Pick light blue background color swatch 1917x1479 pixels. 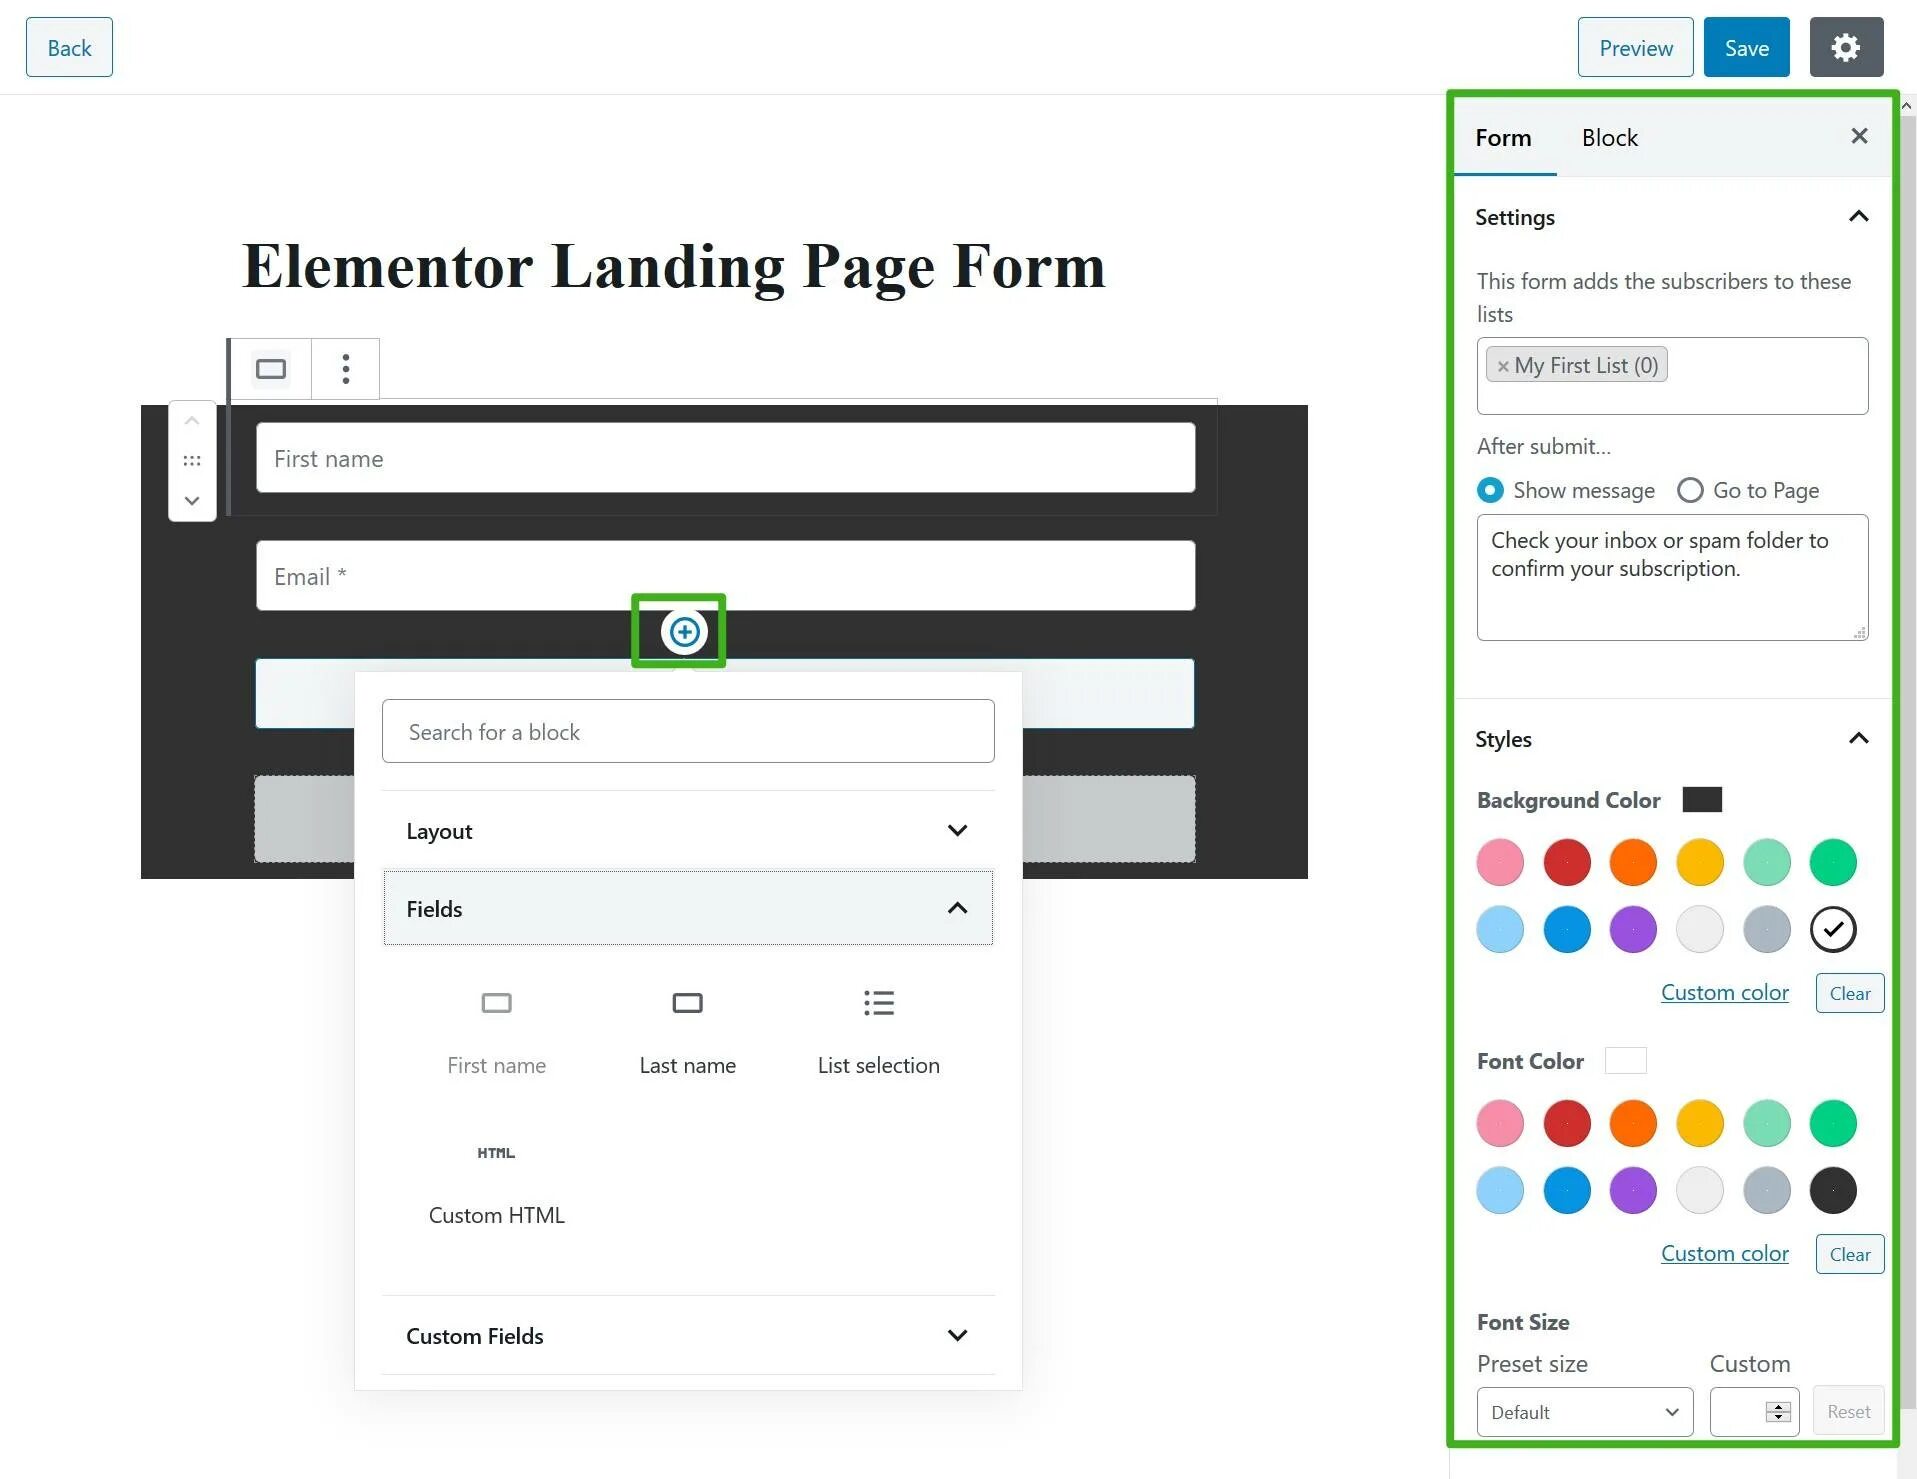click(x=1500, y=929)
